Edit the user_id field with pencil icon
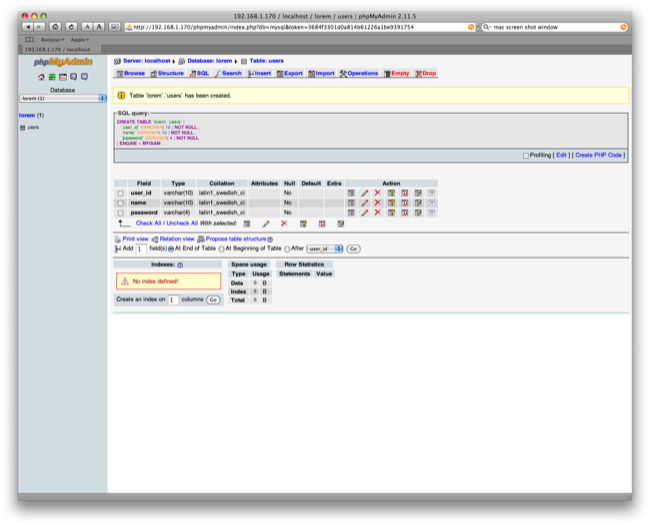650x525 pixels. tap(364, 193)
